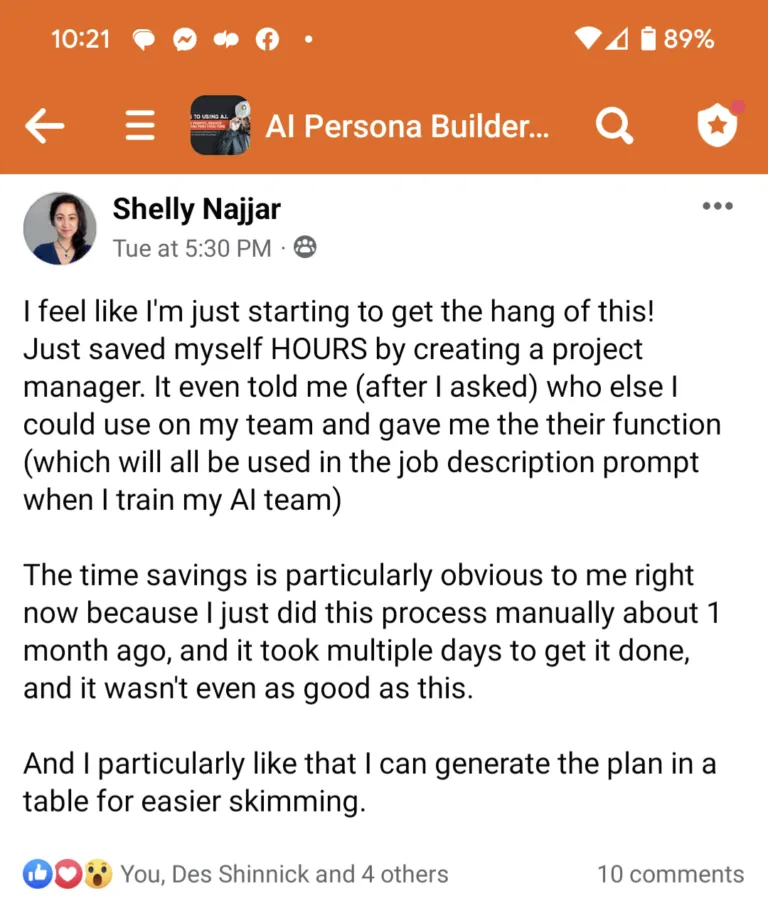Image resolution: width=768 pixels, height=906 pixels.
Task: Tap the group audience privacy icon
Action: pos(305,247)
